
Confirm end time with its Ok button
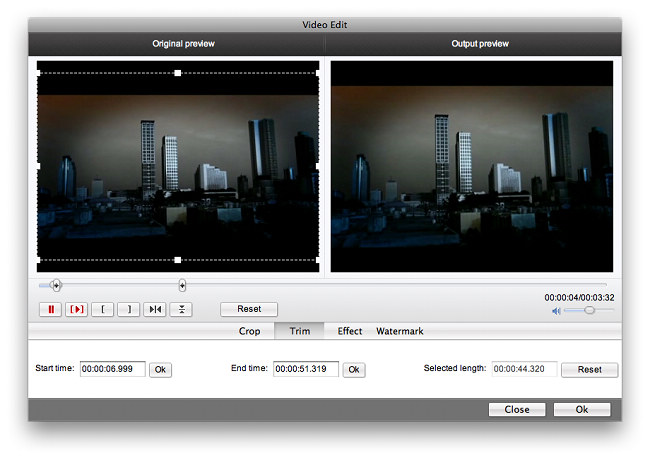[x=354, y=370]
